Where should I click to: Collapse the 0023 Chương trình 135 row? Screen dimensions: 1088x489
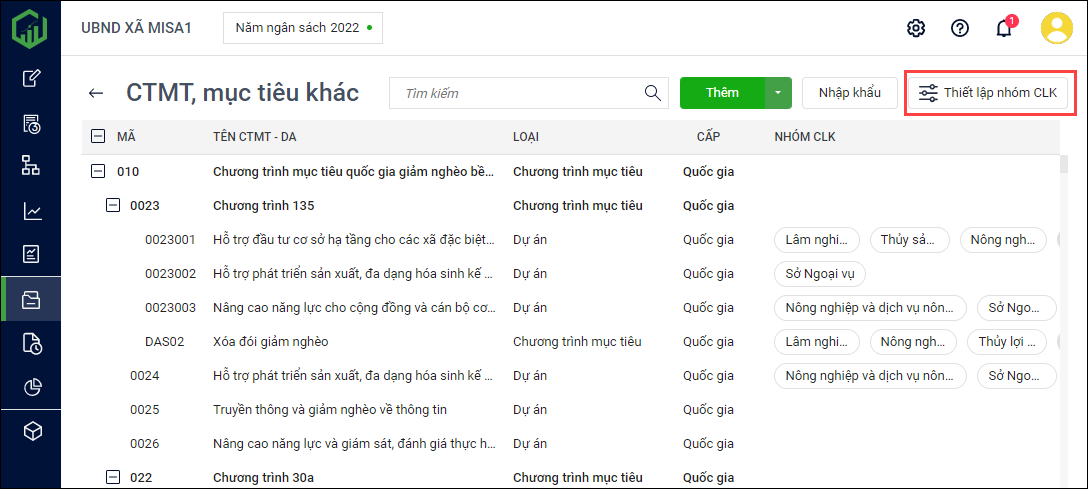pos(113,206)
